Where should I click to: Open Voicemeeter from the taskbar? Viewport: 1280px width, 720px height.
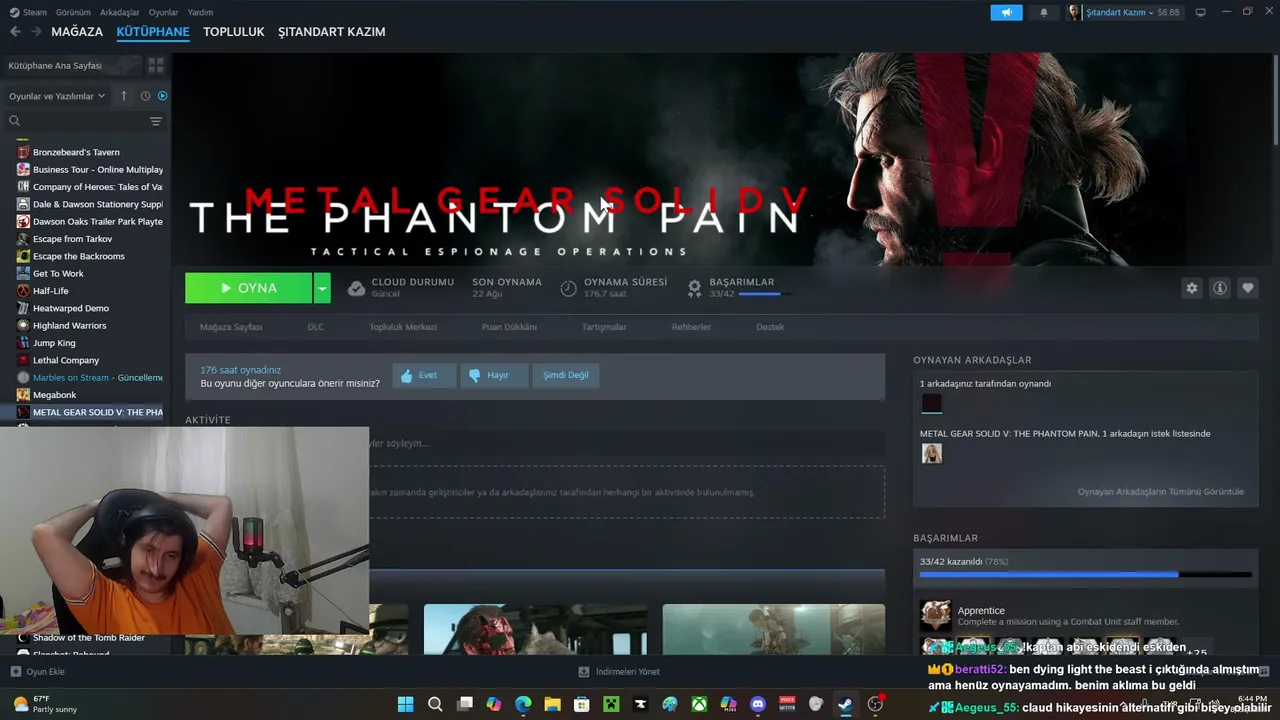787,704
